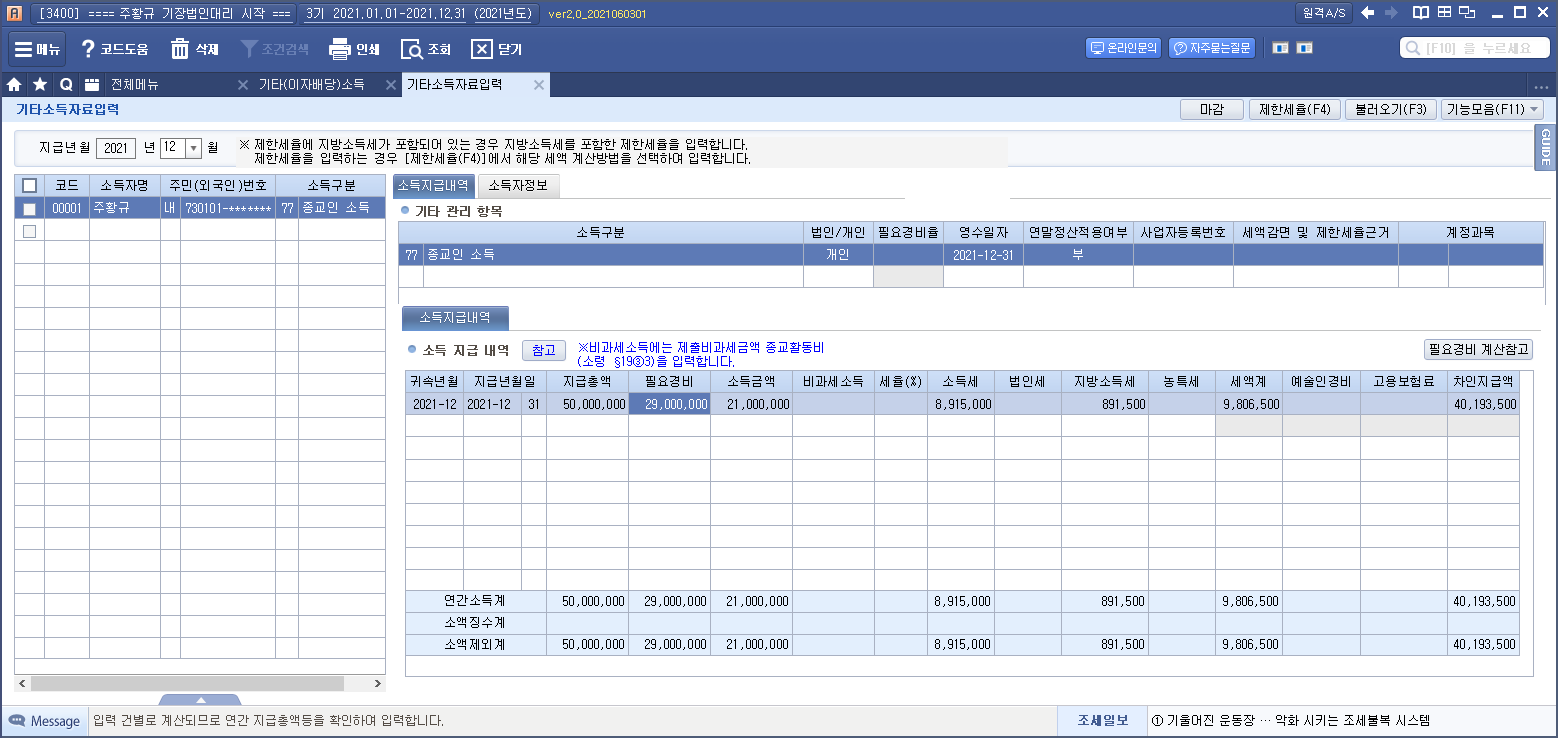Open the book icon in title bar
The height and width of the screenshot is (738, 1558).
tap(1420, 13)
